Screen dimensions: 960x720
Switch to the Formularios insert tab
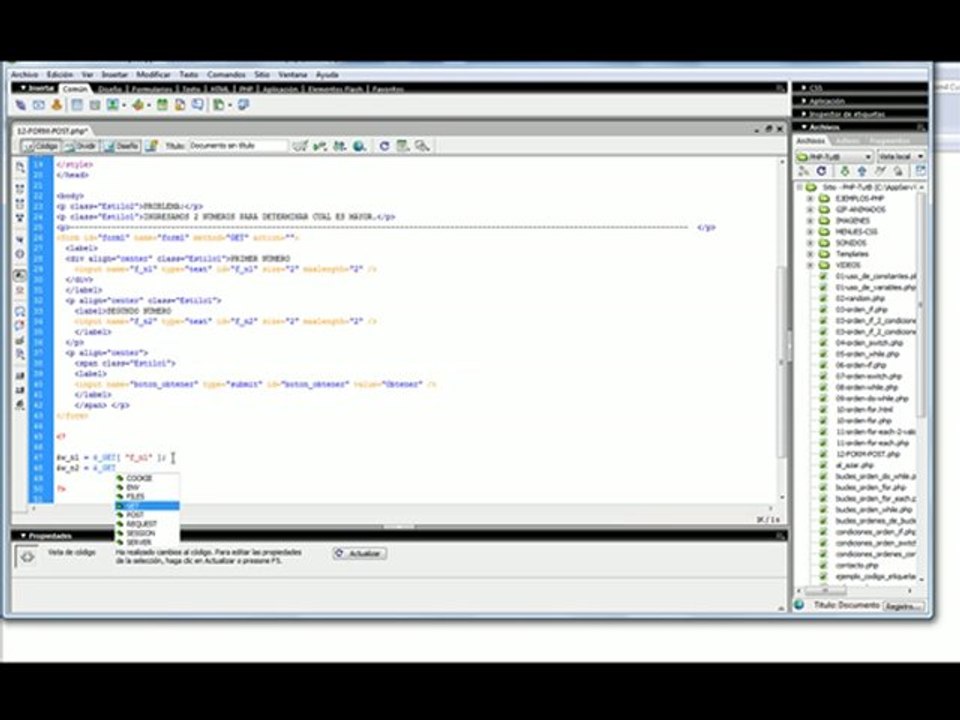coord(152,89)
